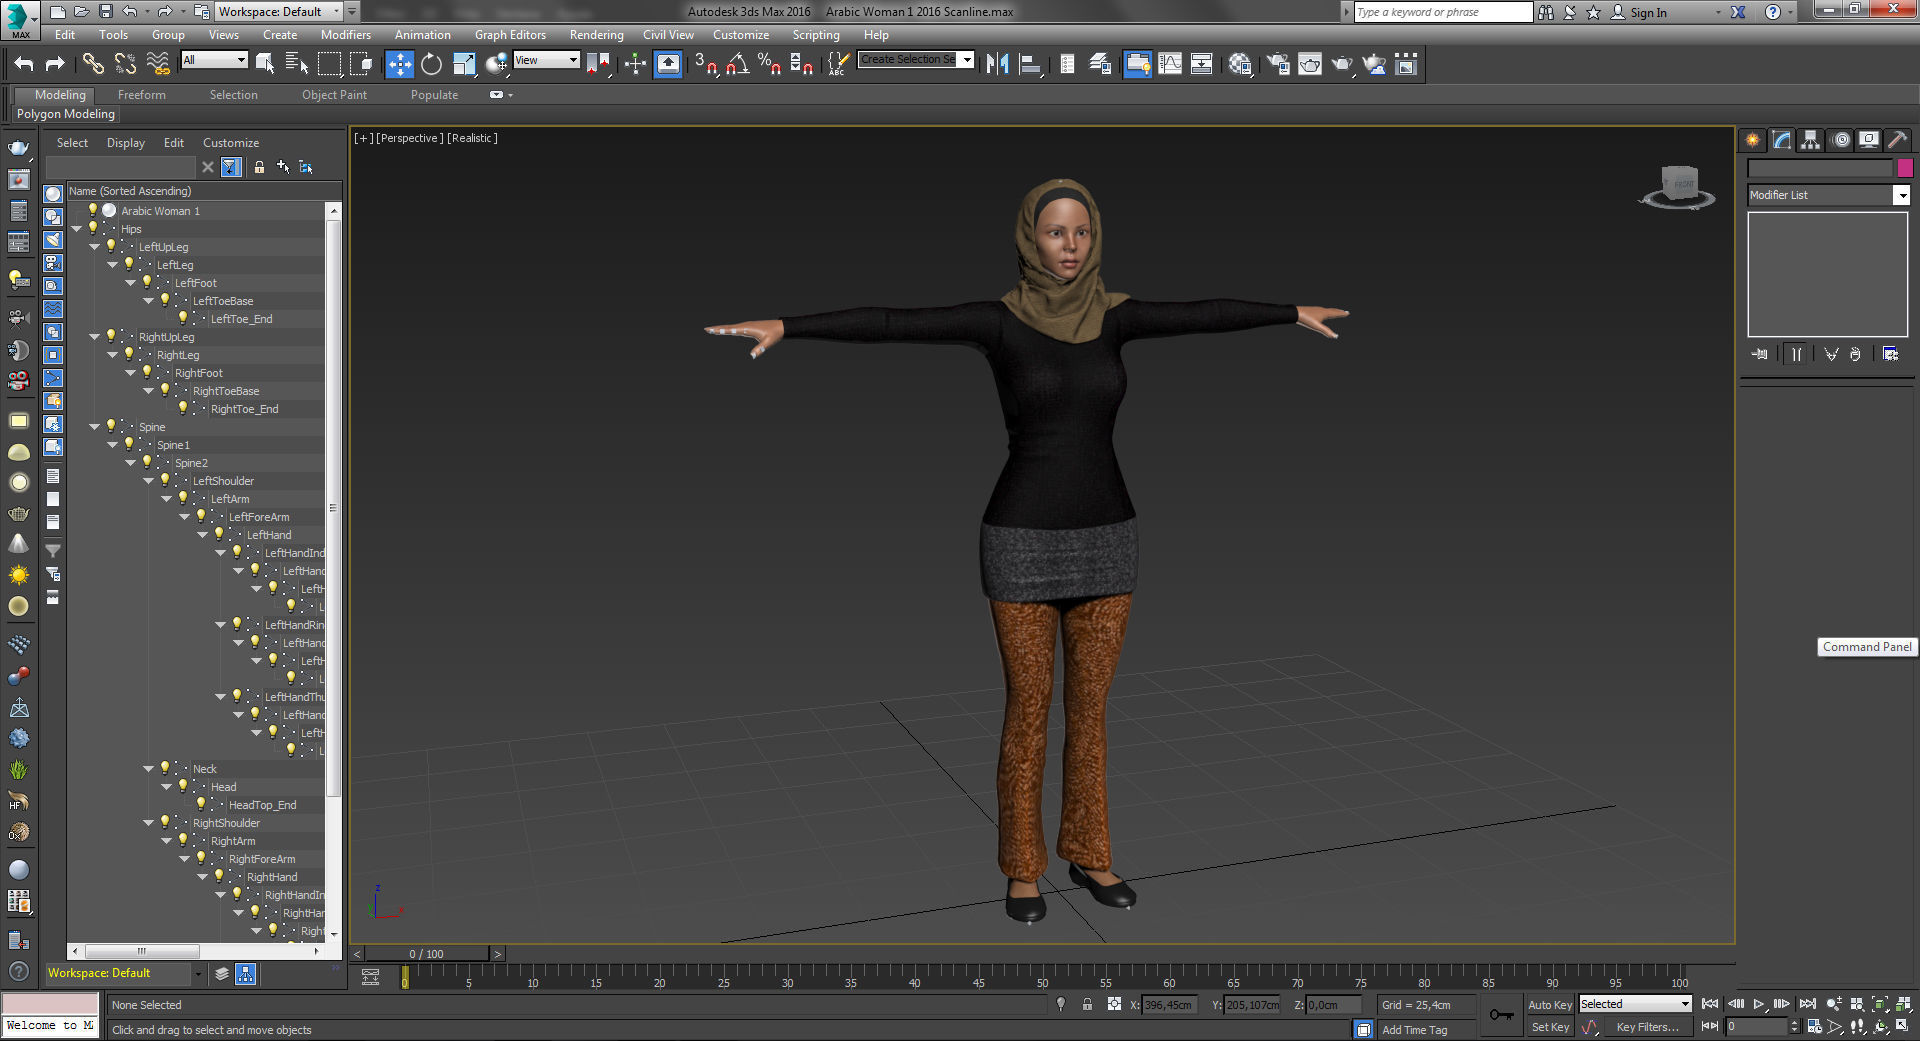Viewport: 1920px width, 1041px height.
Task: Open the Utilities tab in command panel
Action: (1898, 140)
